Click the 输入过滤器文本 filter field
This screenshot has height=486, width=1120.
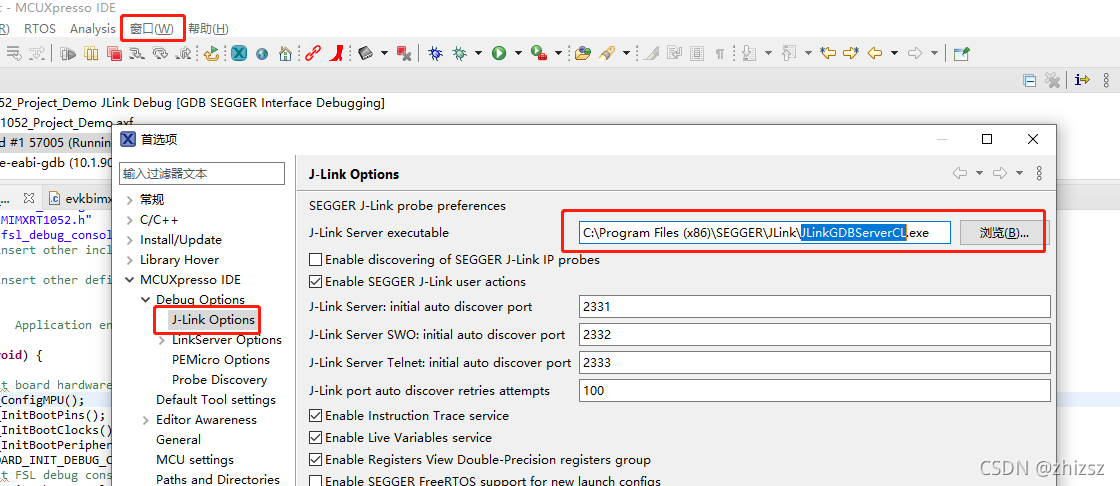(x=202, y=173)
